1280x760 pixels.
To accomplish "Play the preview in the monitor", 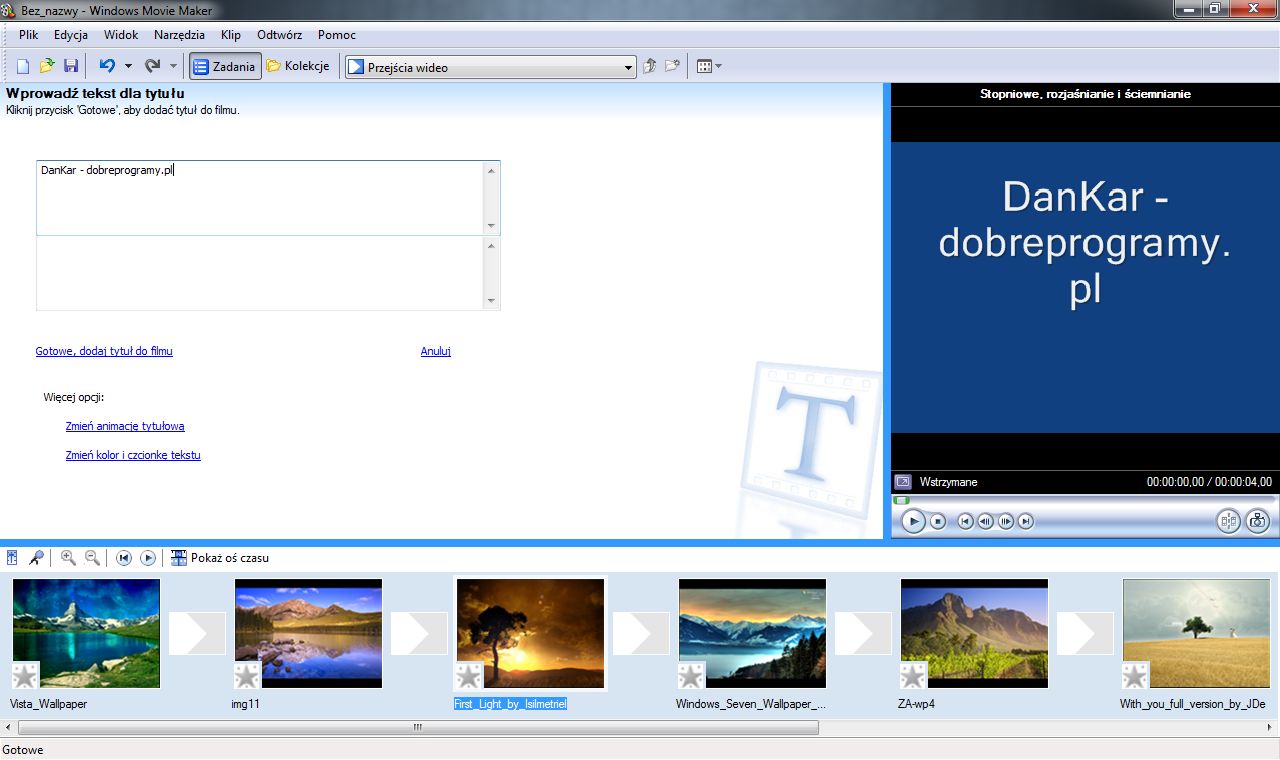I will point(913,521).
